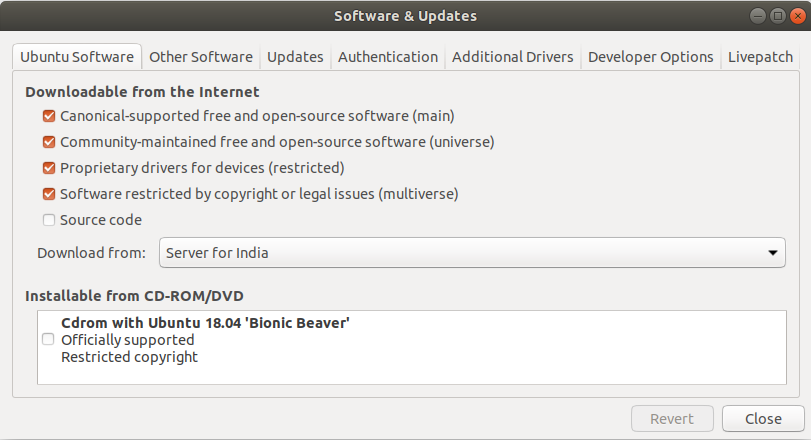Tick the Cdrom with Ubuntu 18.04 checkbox
Image resolution: width=811 pixels, height=440 pixels.
point(48,340)
